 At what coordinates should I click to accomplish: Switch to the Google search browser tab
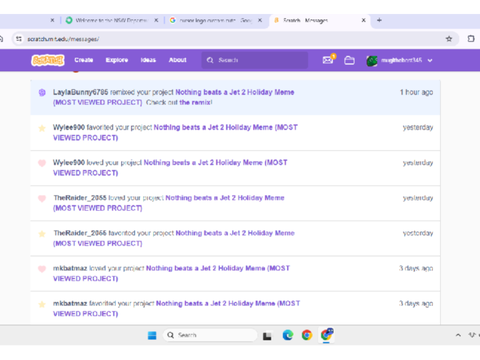[x=215, y=20]
